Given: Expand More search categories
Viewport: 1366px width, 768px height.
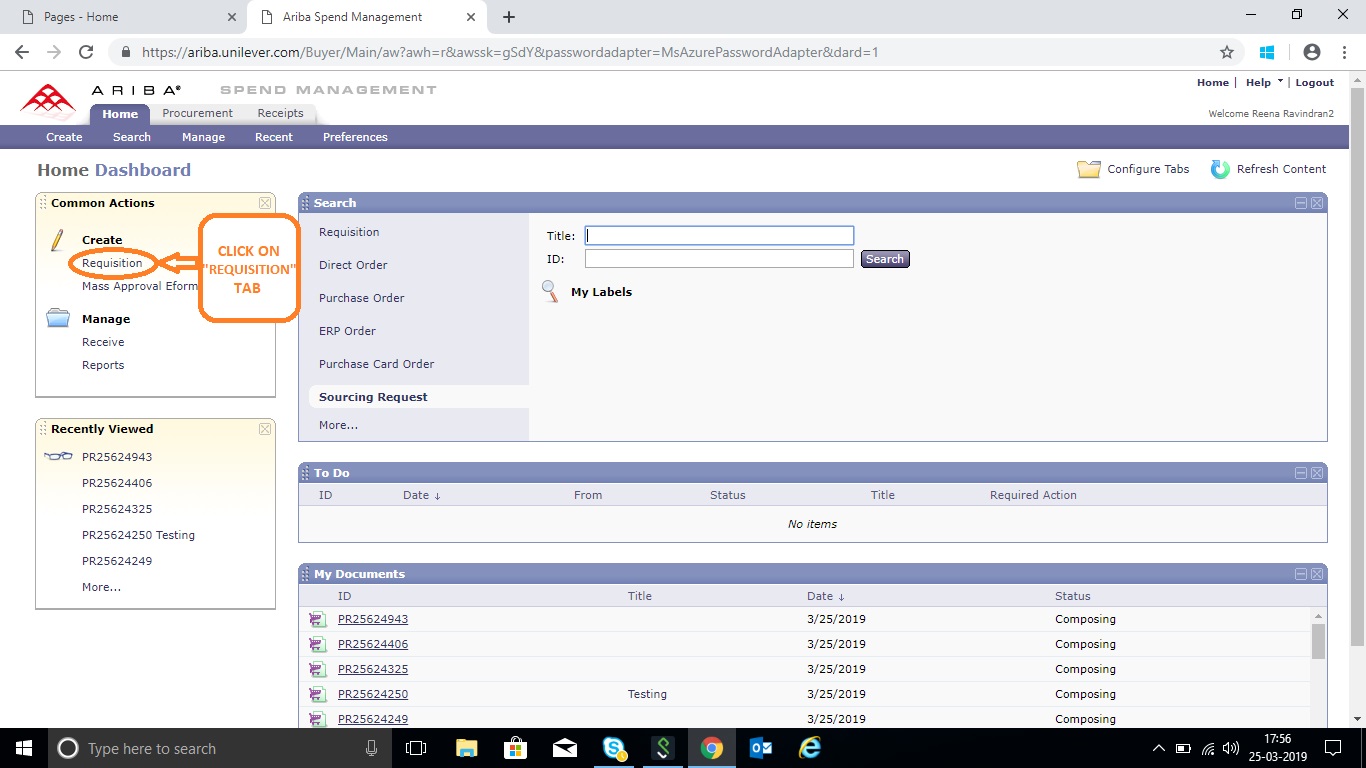Looking at the screenshot, I should (x=338, y=425).
